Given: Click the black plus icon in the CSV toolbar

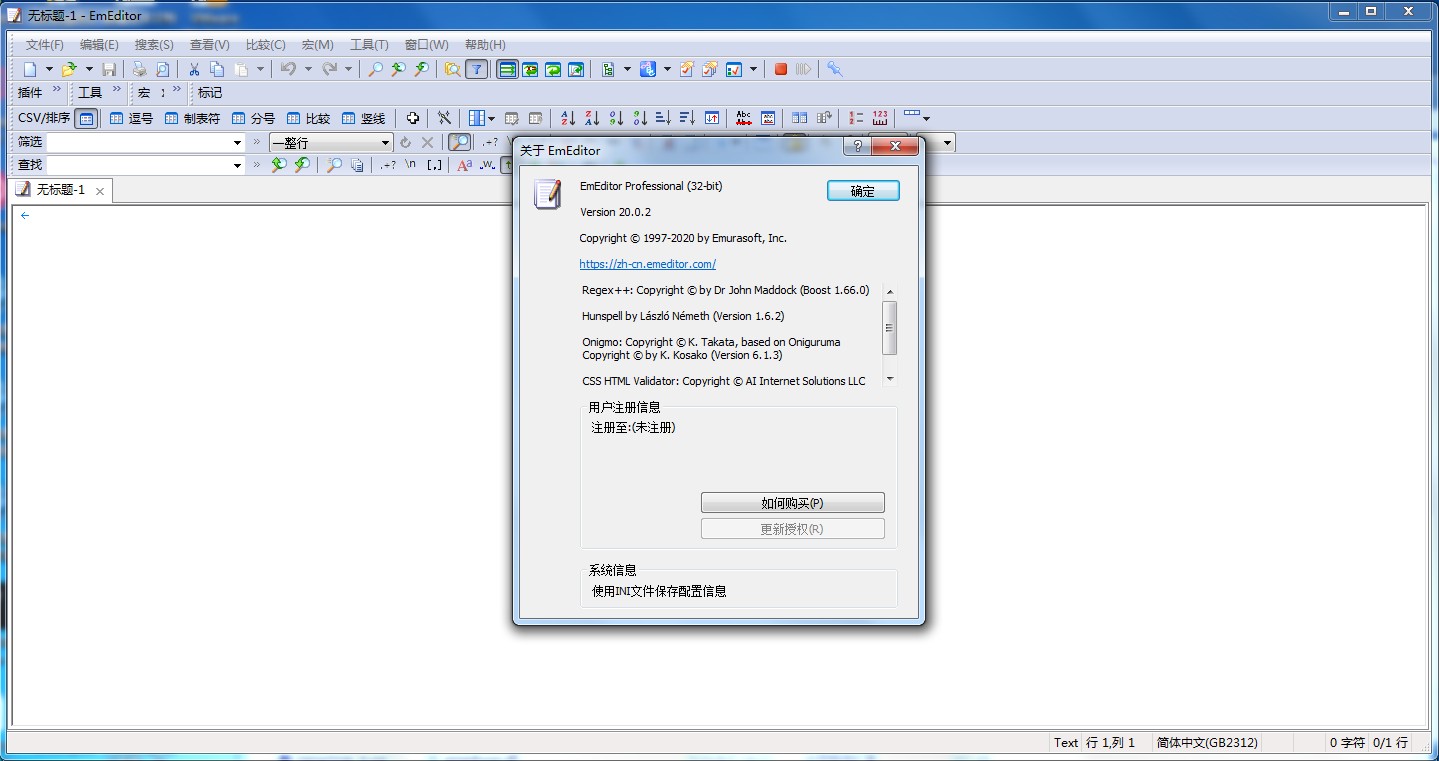Looking at the screenshot, I should tap(412, 118).
